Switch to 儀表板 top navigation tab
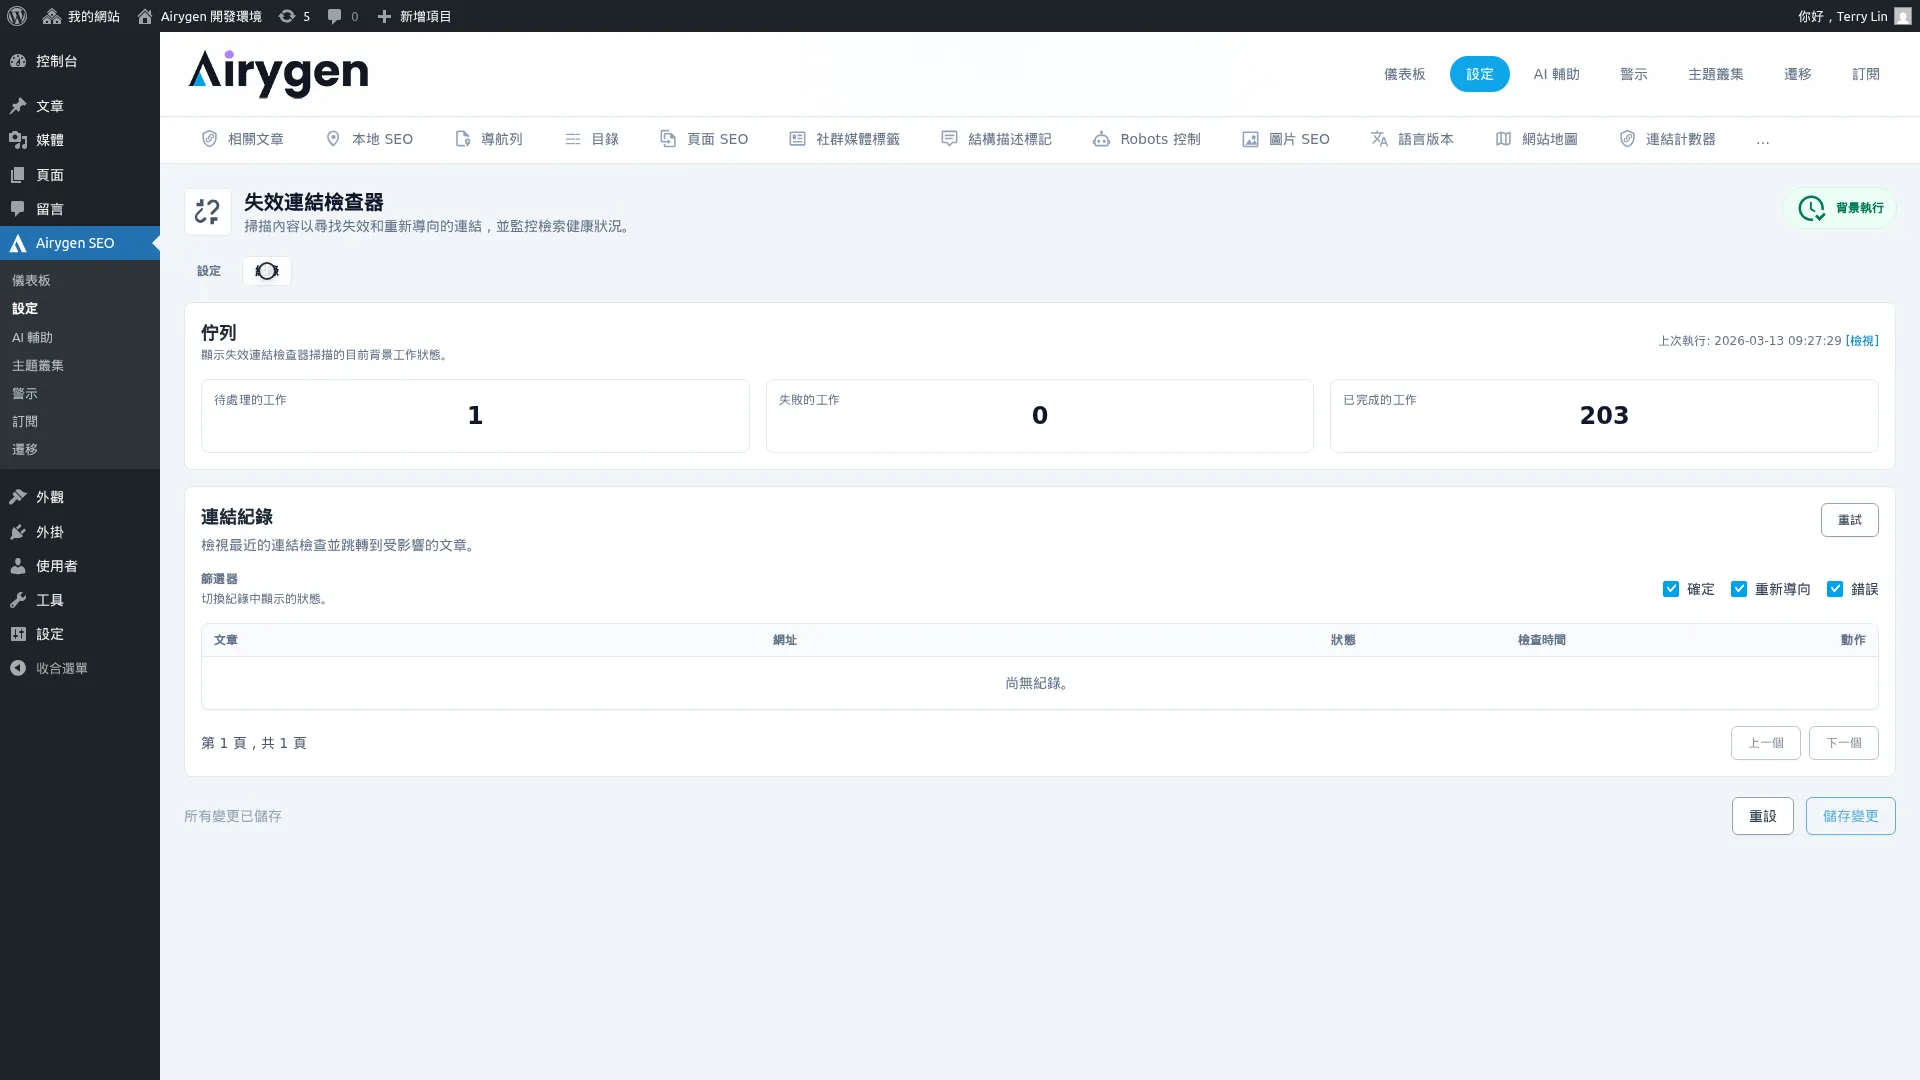The height and width of the screenshot is (1080, 1920). point(1405,74)
